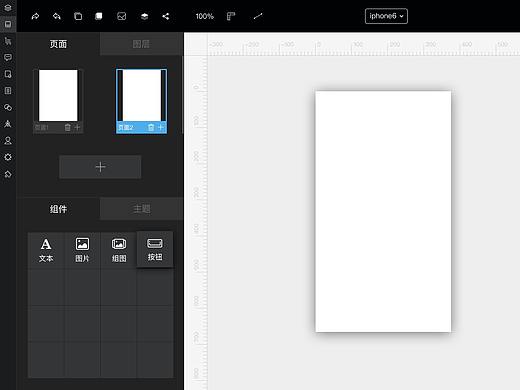This screenshot has width=520, height=390.
Task: Click the user profile sidebar icon
Action: pyautogui.click(x=8, y=141)
